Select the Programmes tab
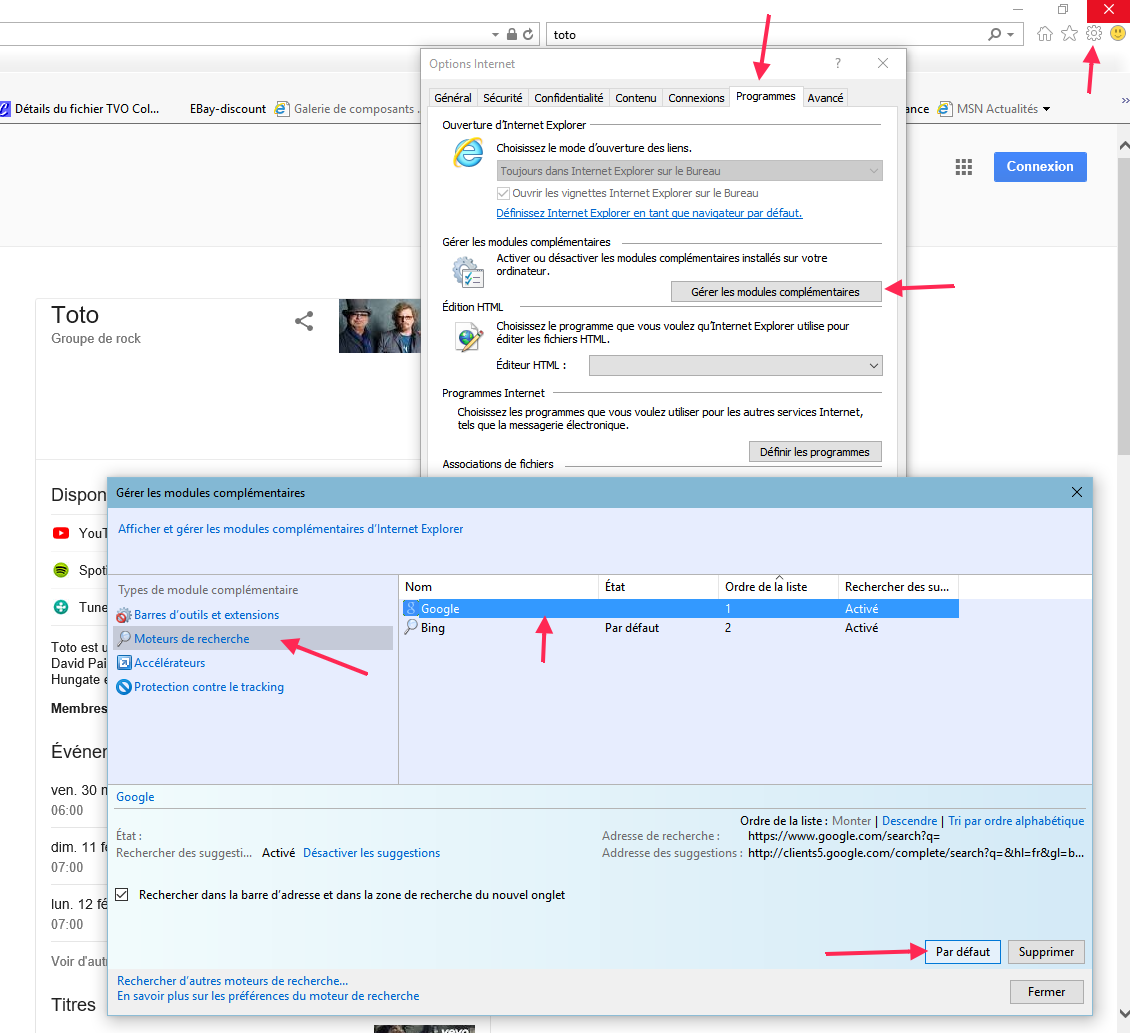 point(765,97)
